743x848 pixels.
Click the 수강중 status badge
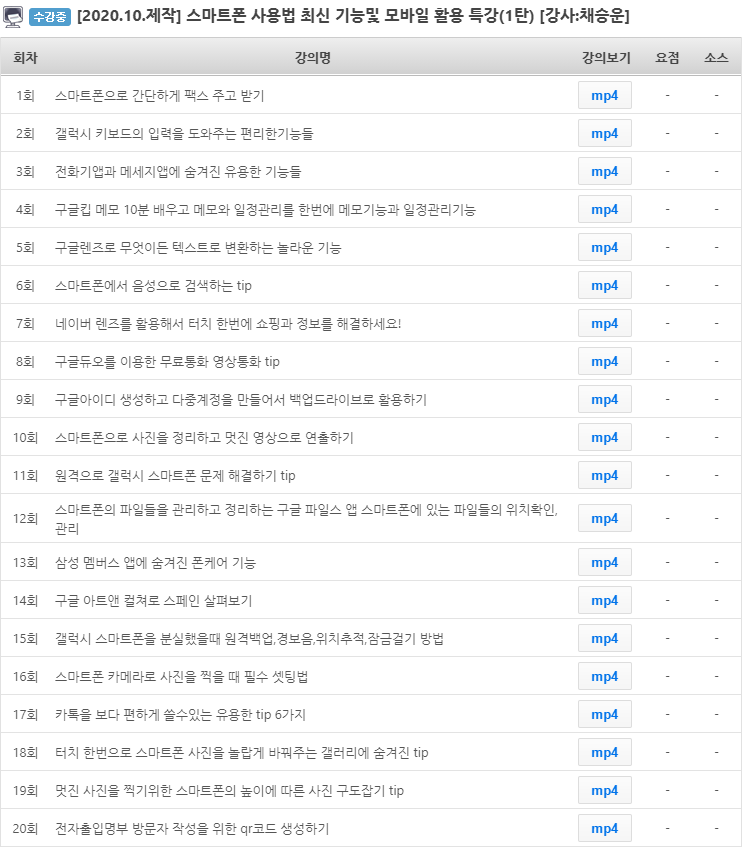tap(50, 17)
